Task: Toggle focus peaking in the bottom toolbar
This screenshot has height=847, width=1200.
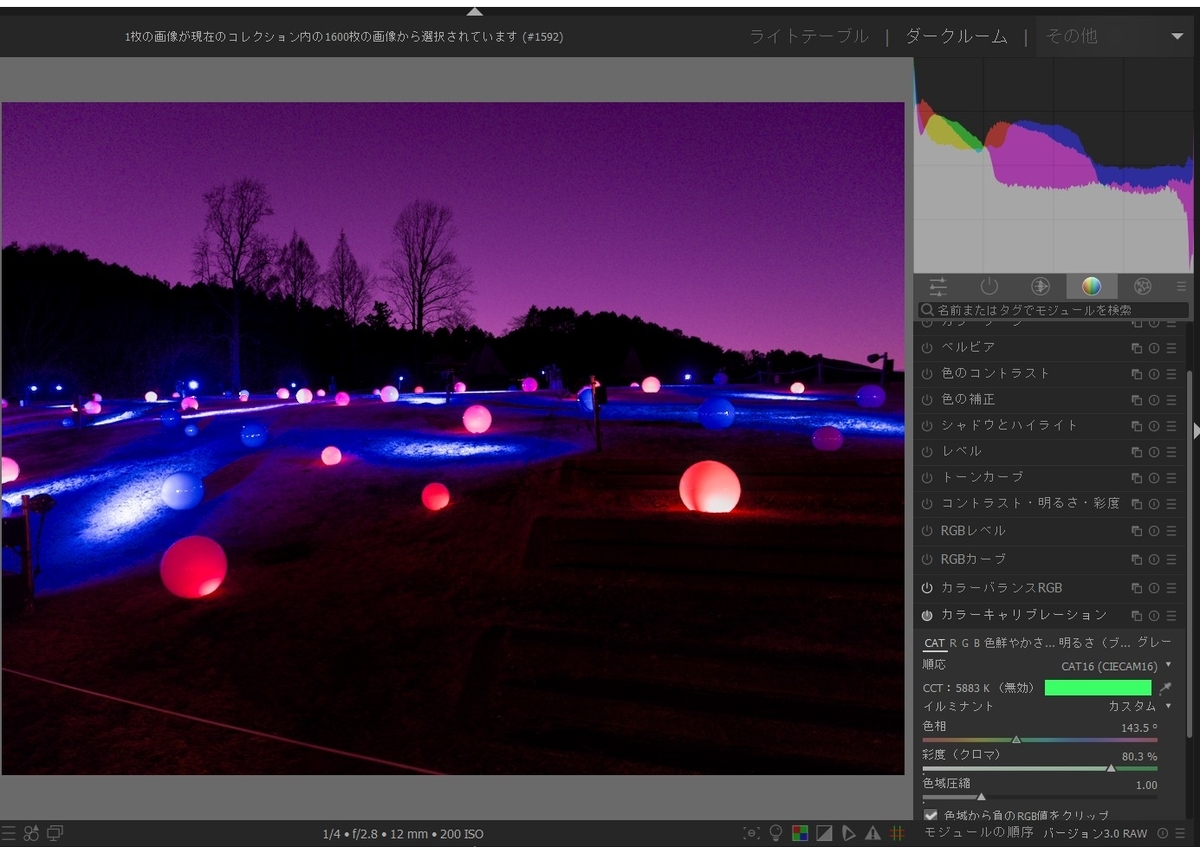Action: click(x=753, y=832)
